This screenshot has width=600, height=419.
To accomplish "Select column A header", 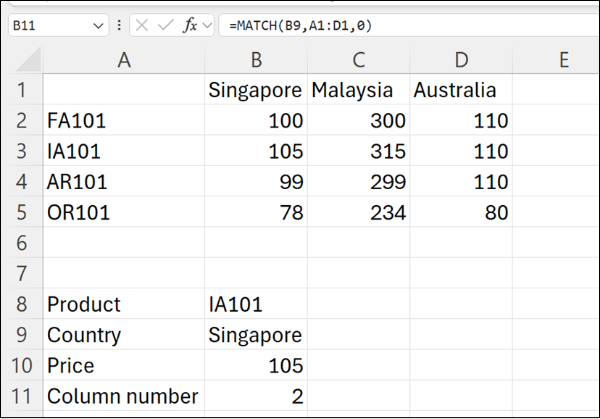I will (x=123, y=60).
